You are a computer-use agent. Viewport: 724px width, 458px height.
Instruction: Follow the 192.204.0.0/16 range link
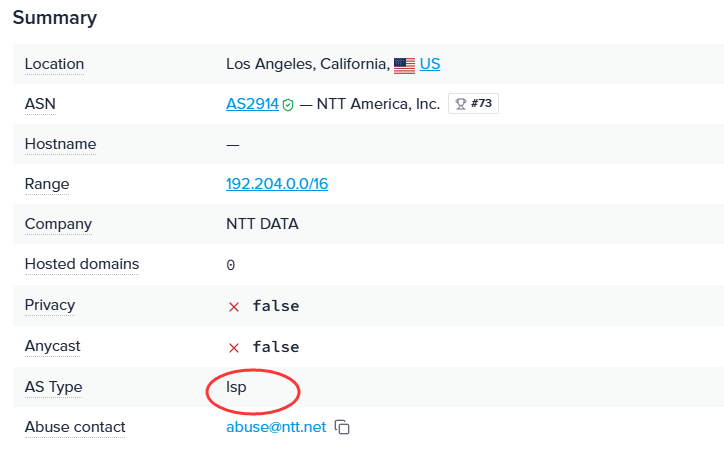click(277, 184)
